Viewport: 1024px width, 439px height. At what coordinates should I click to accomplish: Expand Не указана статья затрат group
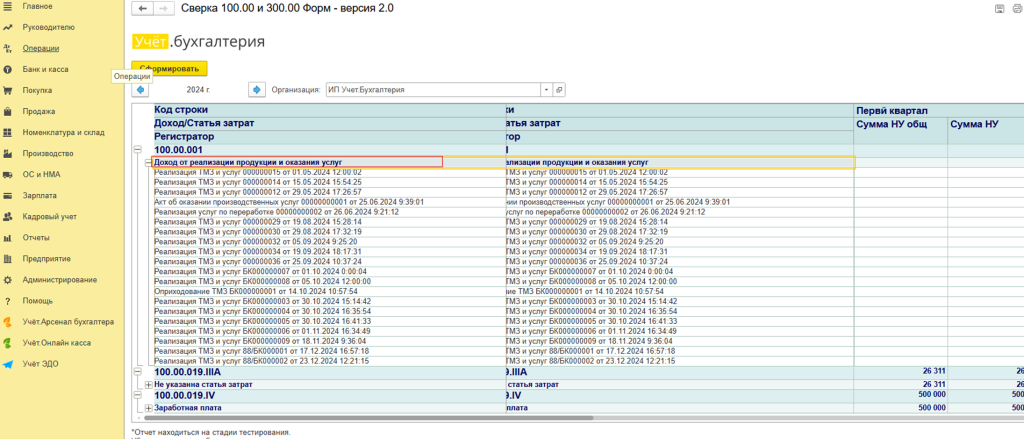149,384
